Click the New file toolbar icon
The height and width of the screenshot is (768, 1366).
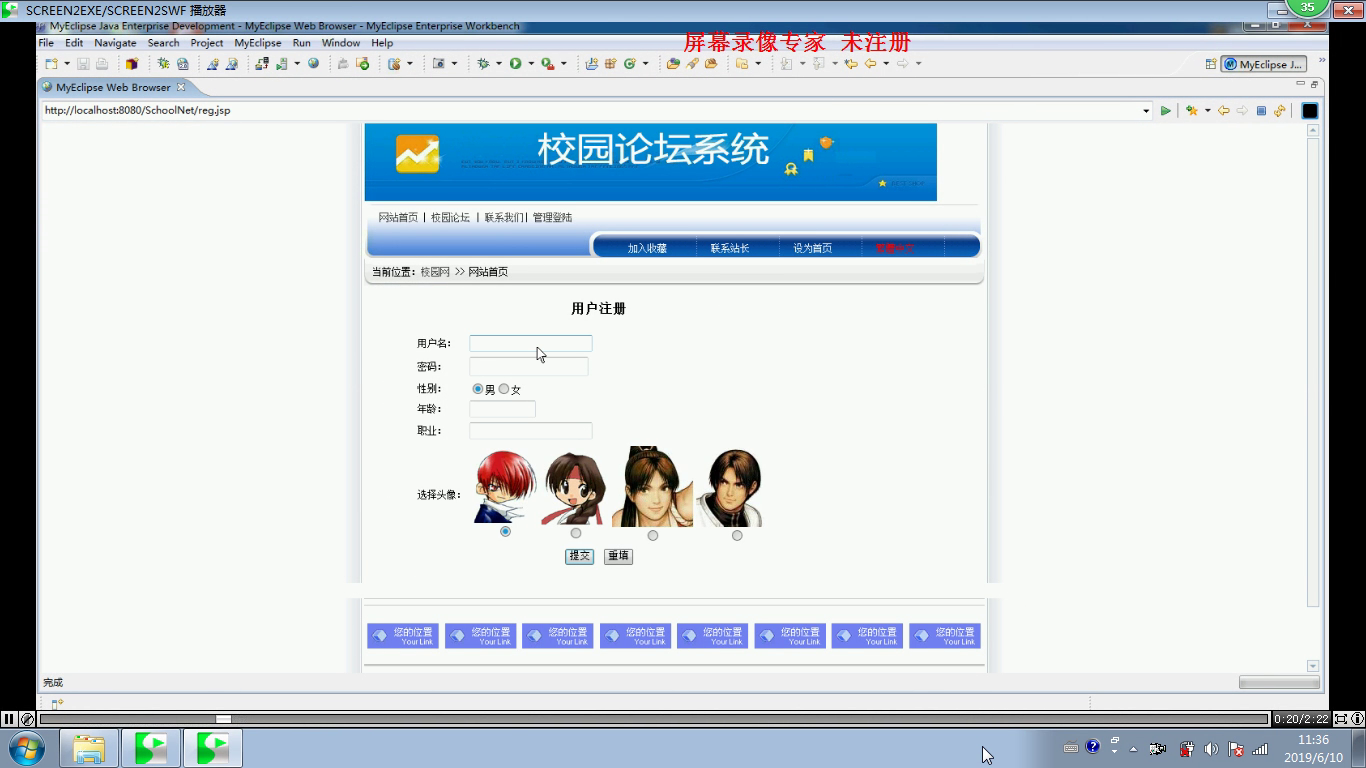(51, 63)
